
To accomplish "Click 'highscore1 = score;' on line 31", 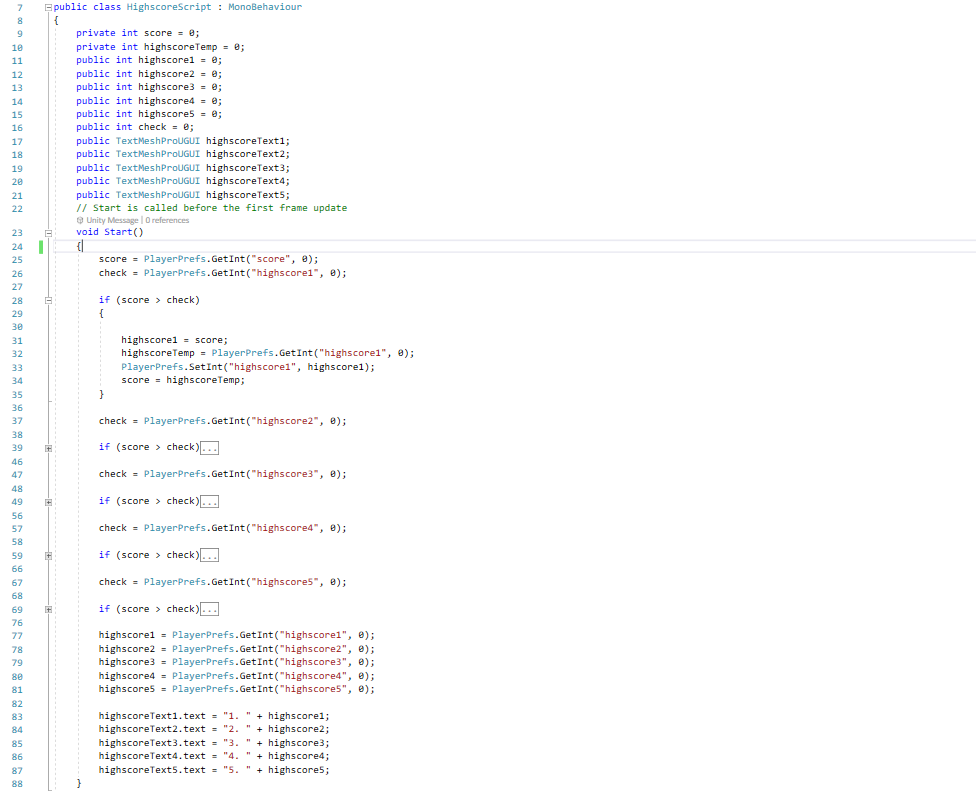I will click(174, 340).
